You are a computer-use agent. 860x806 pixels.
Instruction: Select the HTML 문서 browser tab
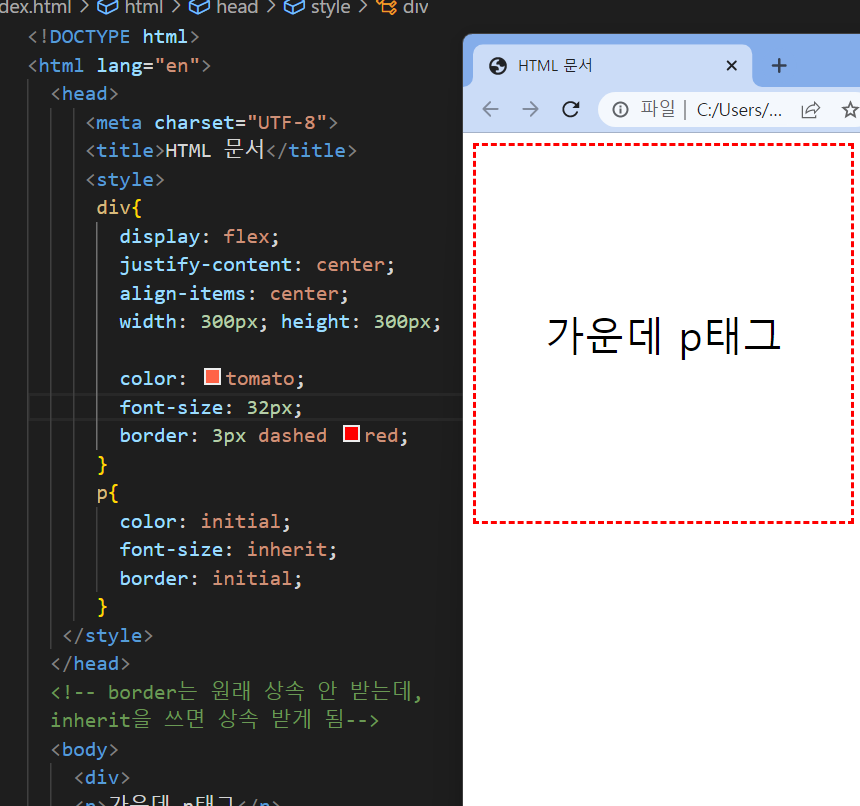coord(612,66)
